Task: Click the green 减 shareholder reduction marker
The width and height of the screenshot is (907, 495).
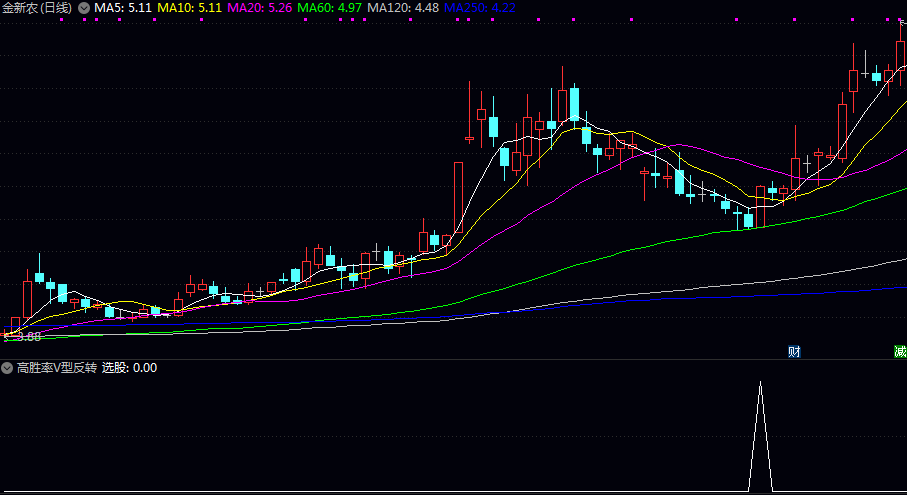Action: coord(900,351)
